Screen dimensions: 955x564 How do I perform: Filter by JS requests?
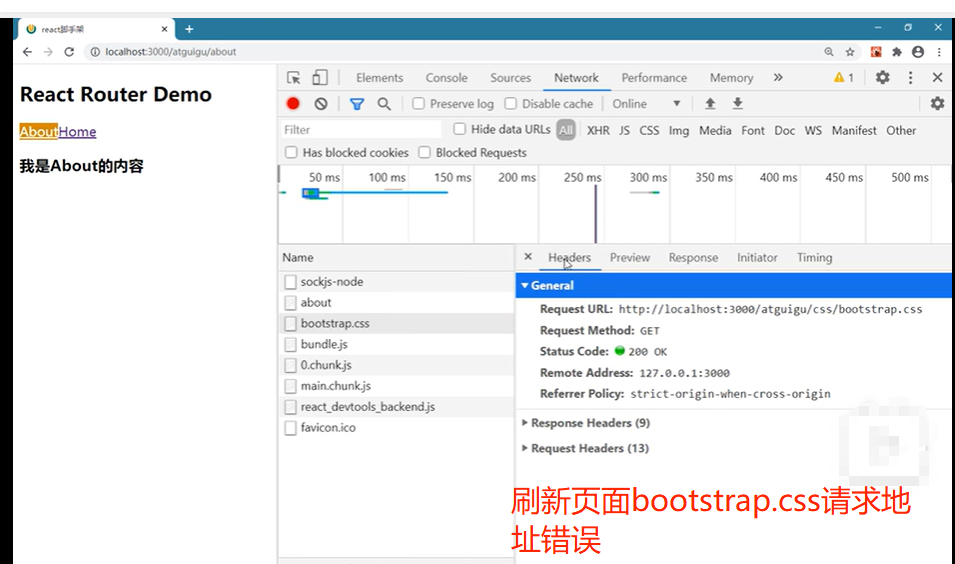[624, 130]
